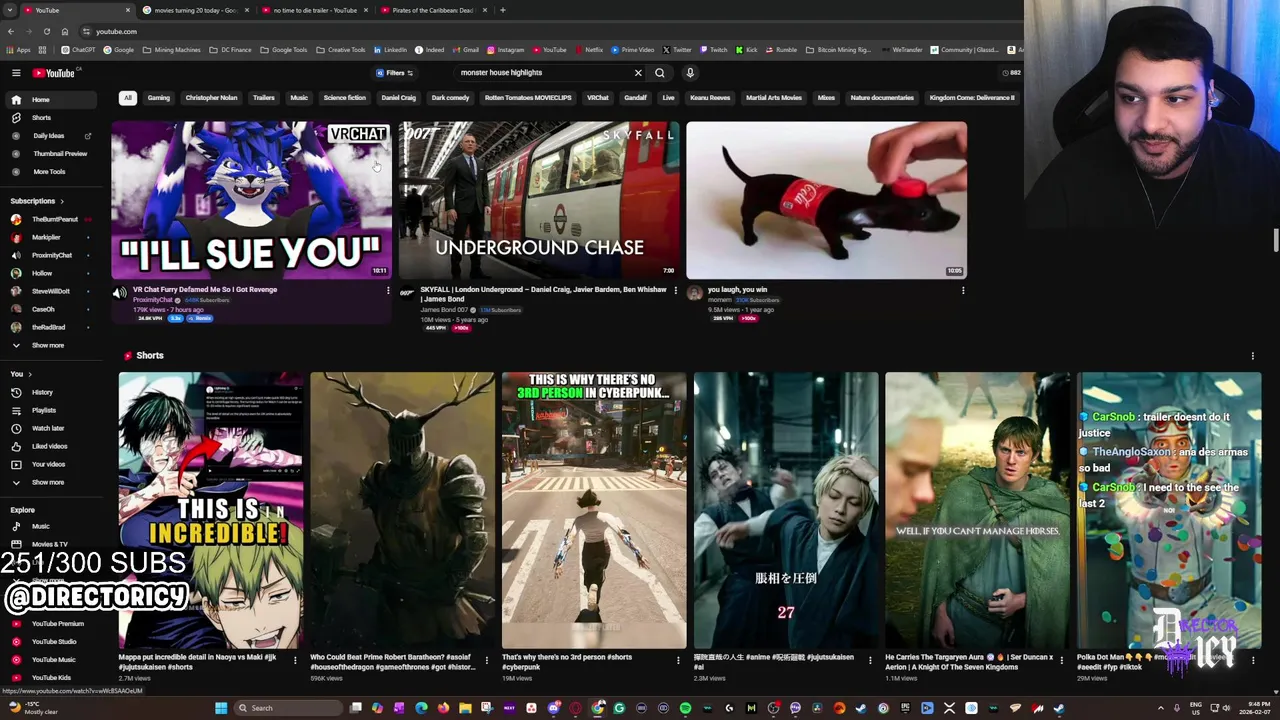
Task: Select the Trailers filter chip
Action: tap(264, 98)
